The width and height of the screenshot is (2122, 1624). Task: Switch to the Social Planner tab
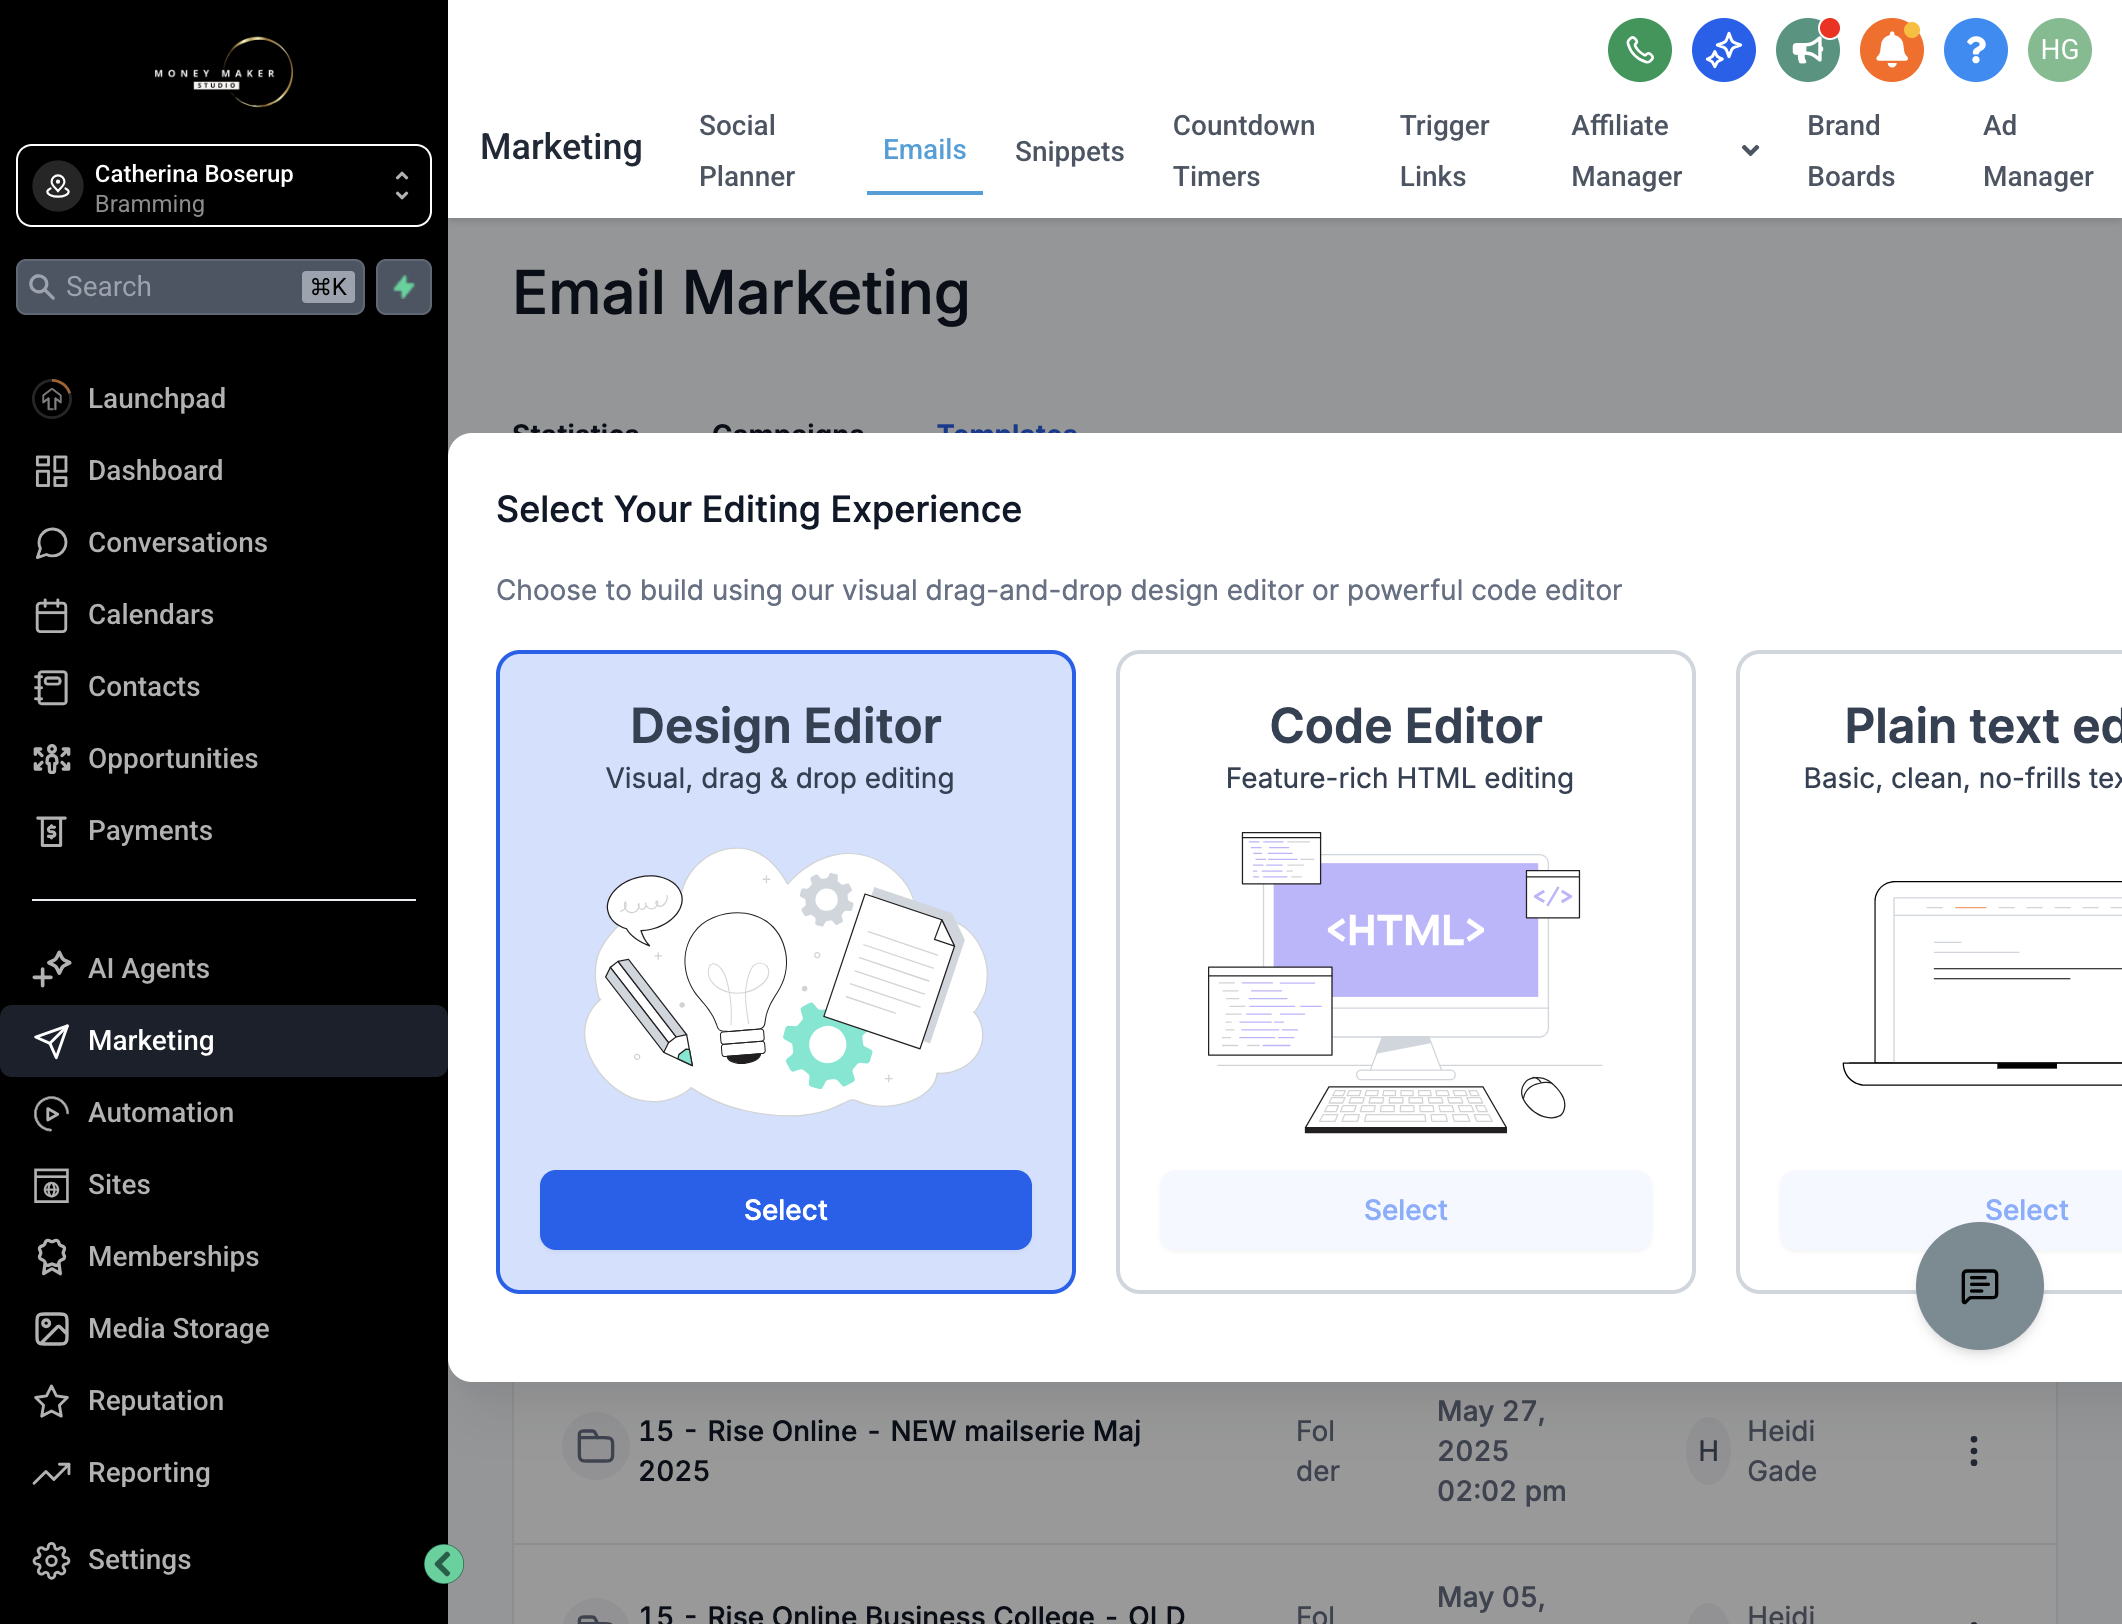coord(747,150)
